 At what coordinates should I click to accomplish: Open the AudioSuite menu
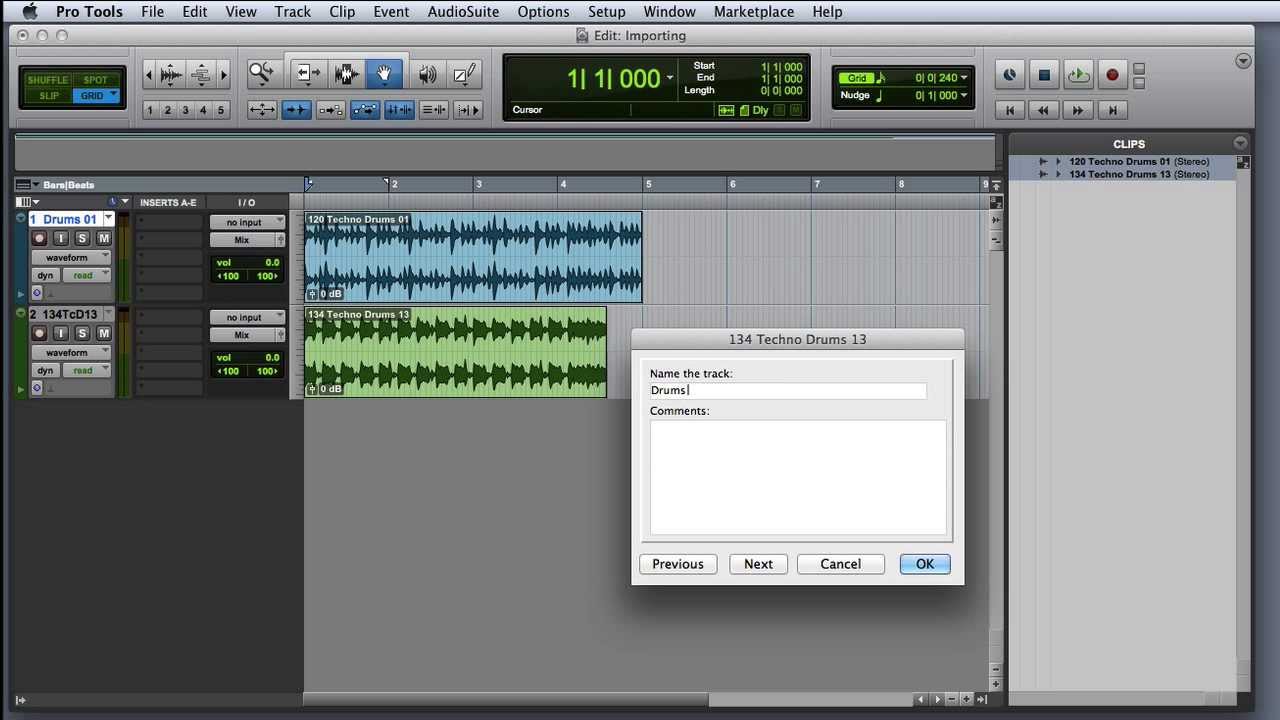click(463, 12)
